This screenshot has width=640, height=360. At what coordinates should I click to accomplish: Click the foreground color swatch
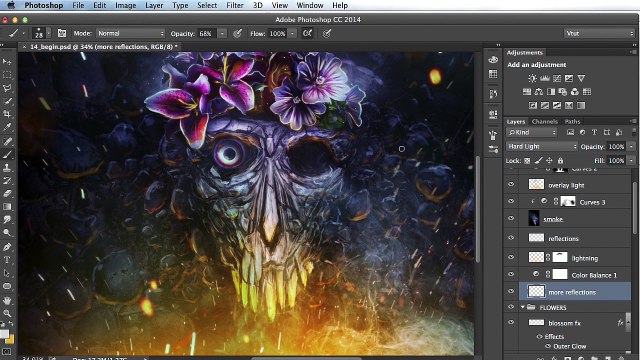point(4,334)
